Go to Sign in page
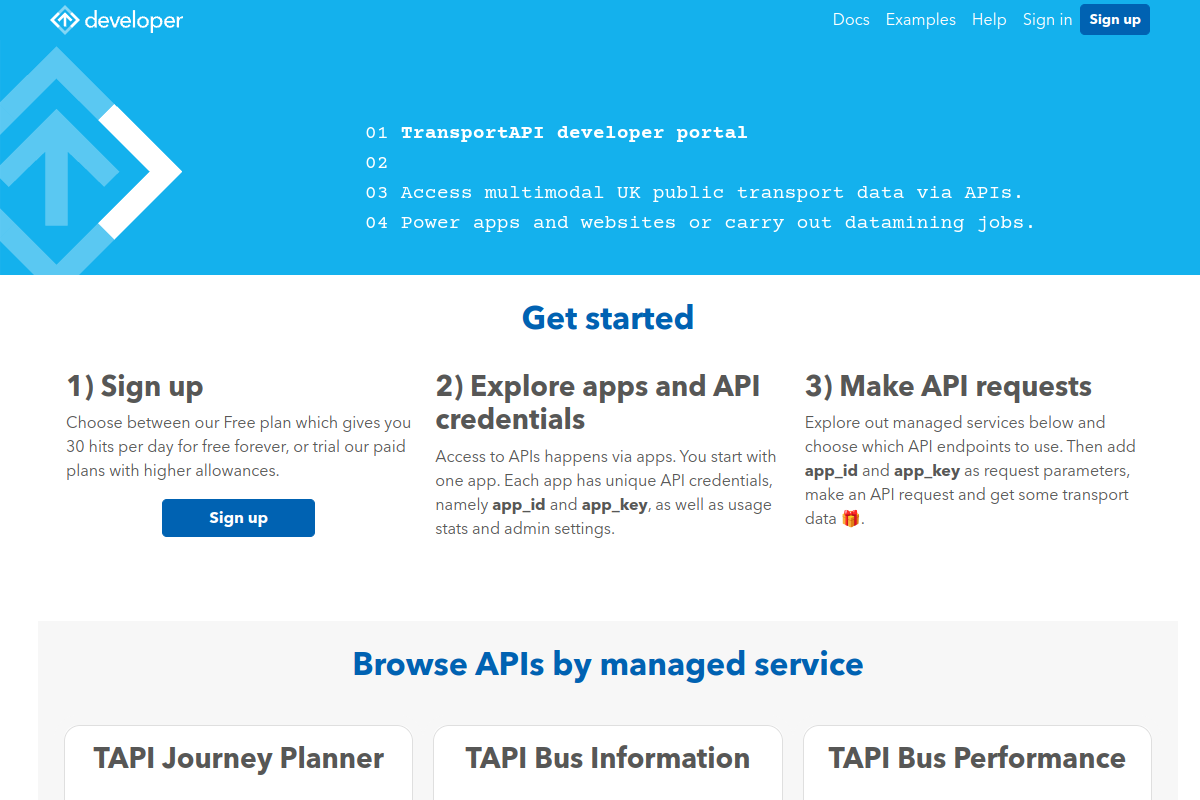 (x=1047, y=20)
